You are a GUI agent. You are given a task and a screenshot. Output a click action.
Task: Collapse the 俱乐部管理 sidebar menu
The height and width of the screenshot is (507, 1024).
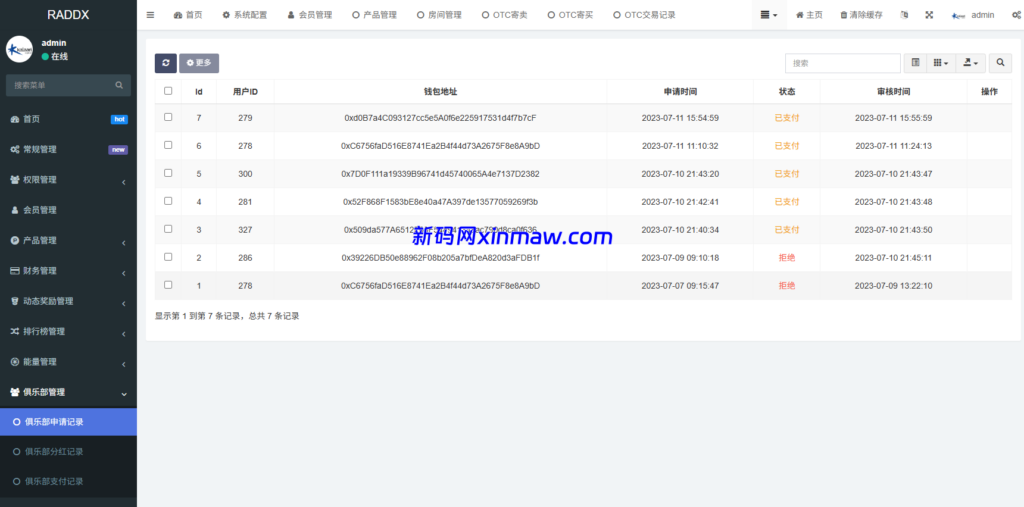coord(68,392)
